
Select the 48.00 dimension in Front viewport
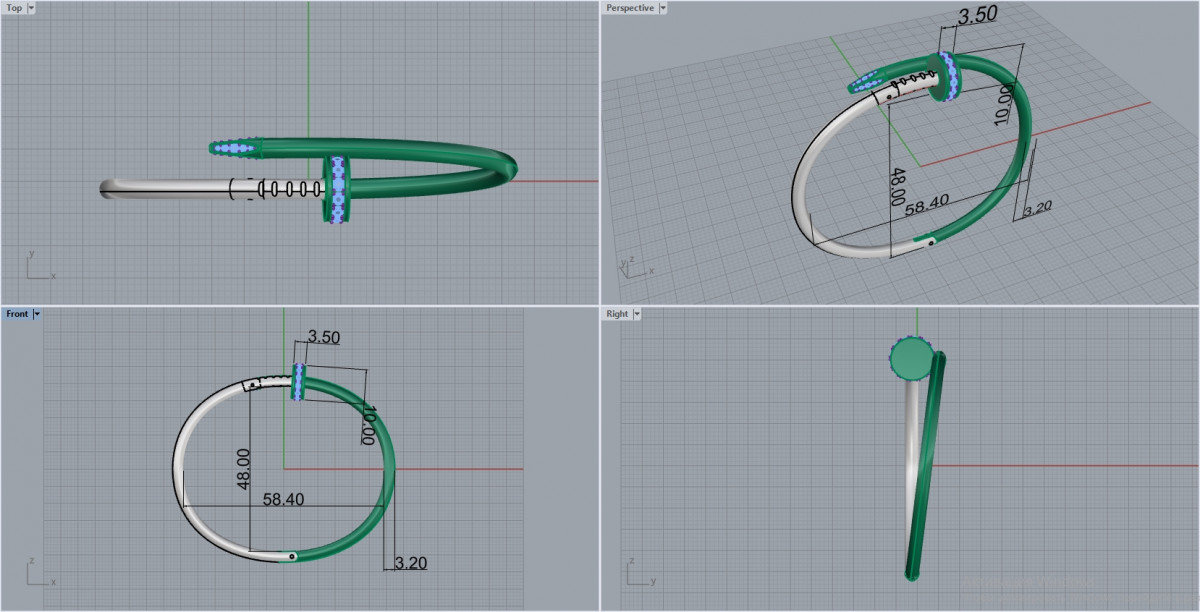[244, 468]
